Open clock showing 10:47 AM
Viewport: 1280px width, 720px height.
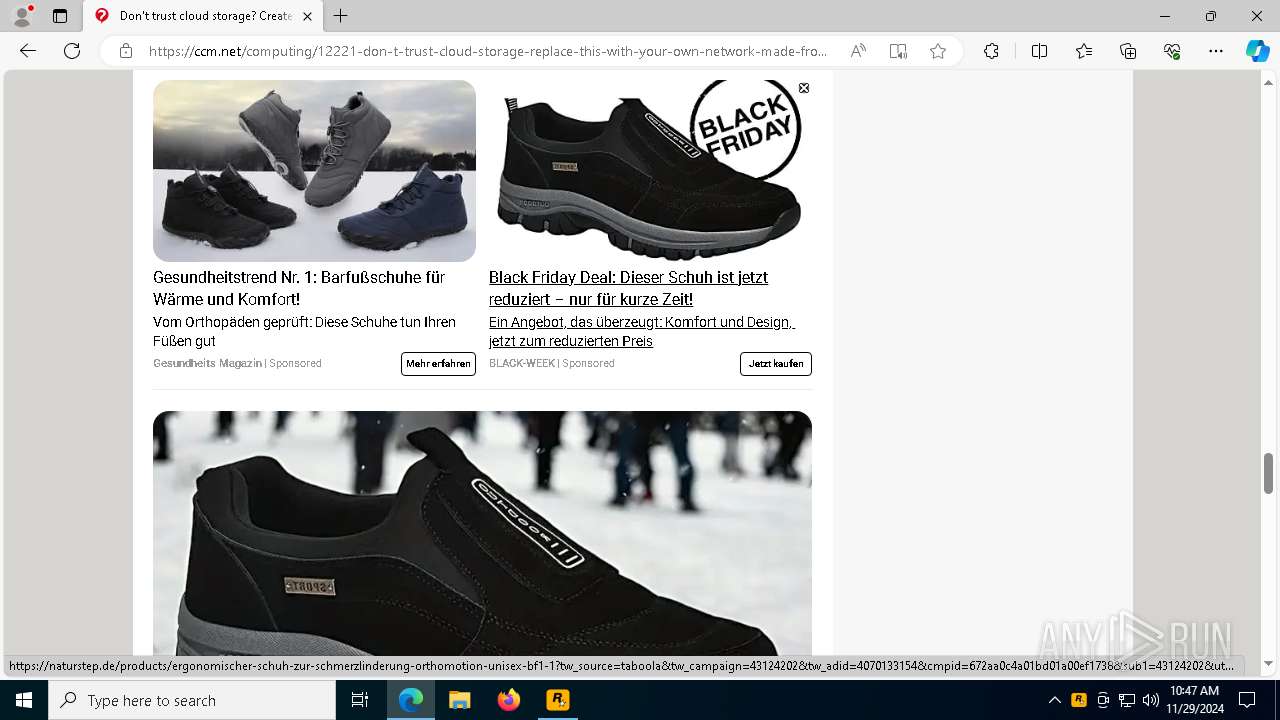coord(1194,700)
